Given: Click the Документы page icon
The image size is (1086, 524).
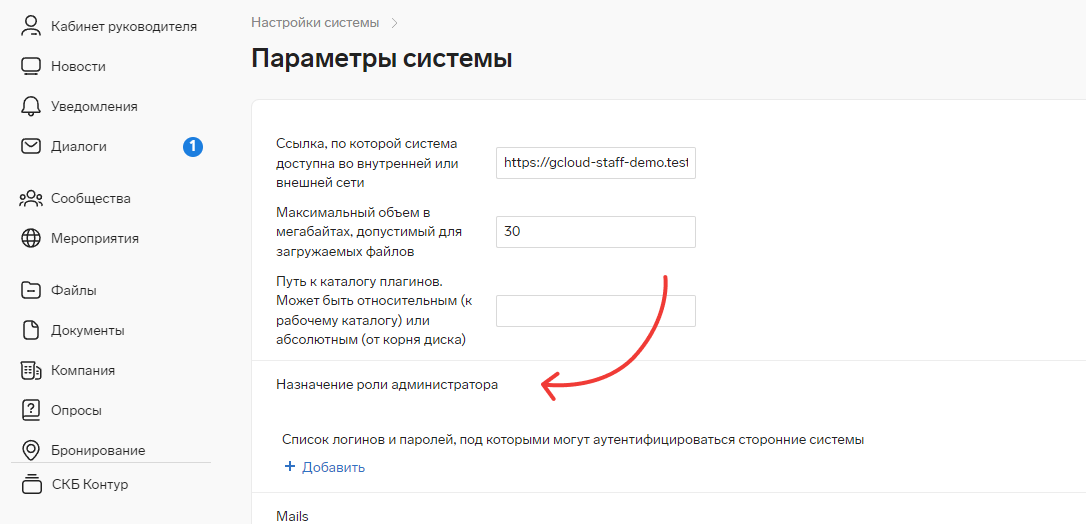Looking at the screenshot, I should click(x=30, y=330).
